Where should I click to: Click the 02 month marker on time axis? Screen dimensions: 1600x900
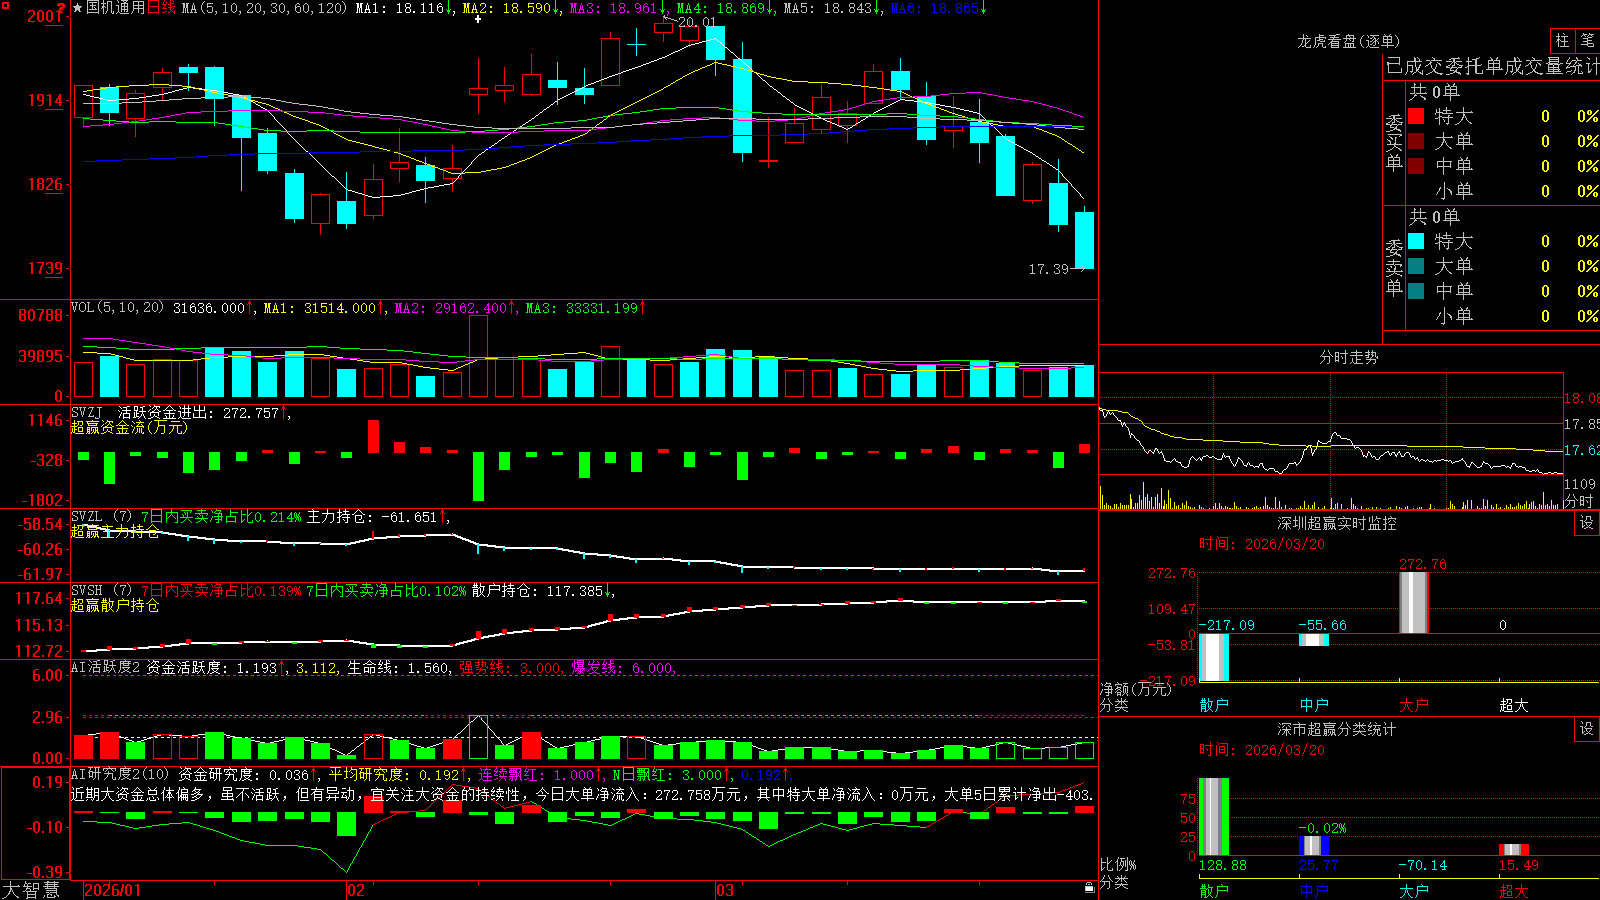pyautogui.click(x=355, y=890)
